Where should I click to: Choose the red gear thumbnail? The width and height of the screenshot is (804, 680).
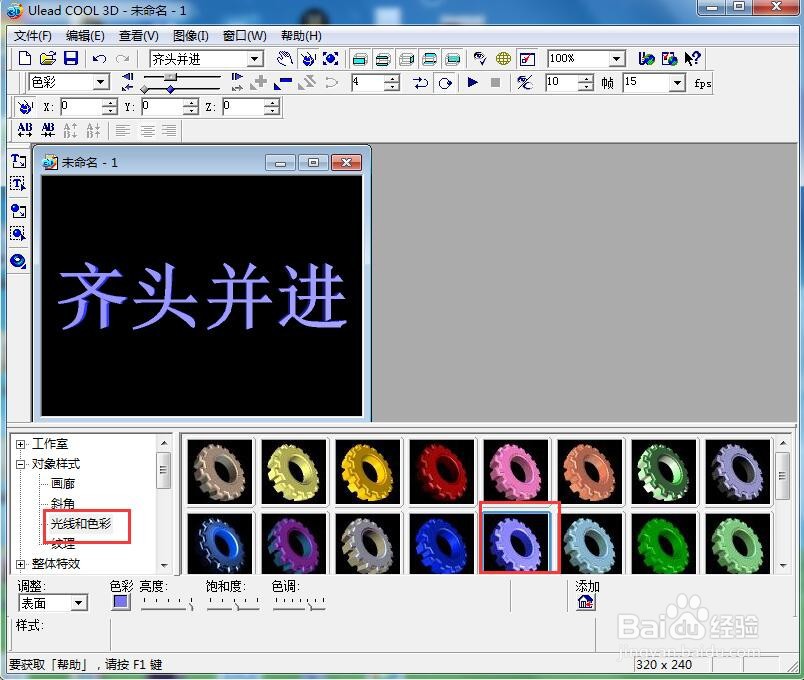[x=442, y=472]
